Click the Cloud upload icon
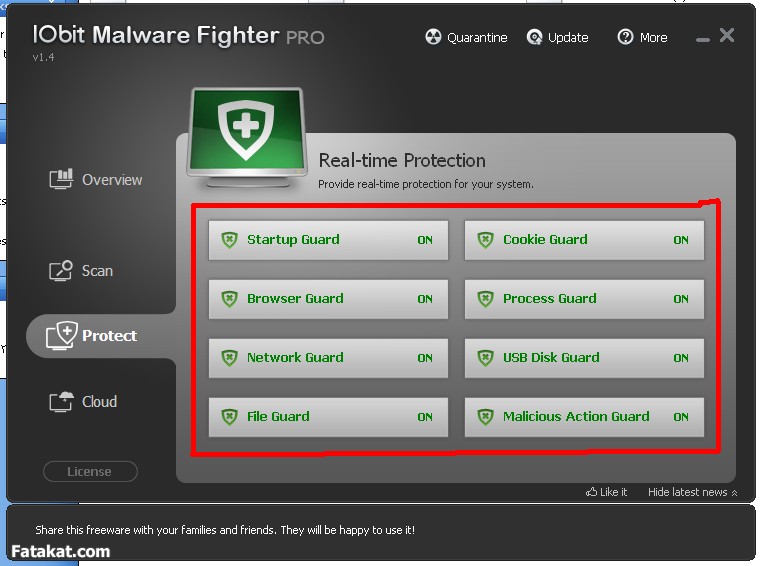 [x=61, y=401]
